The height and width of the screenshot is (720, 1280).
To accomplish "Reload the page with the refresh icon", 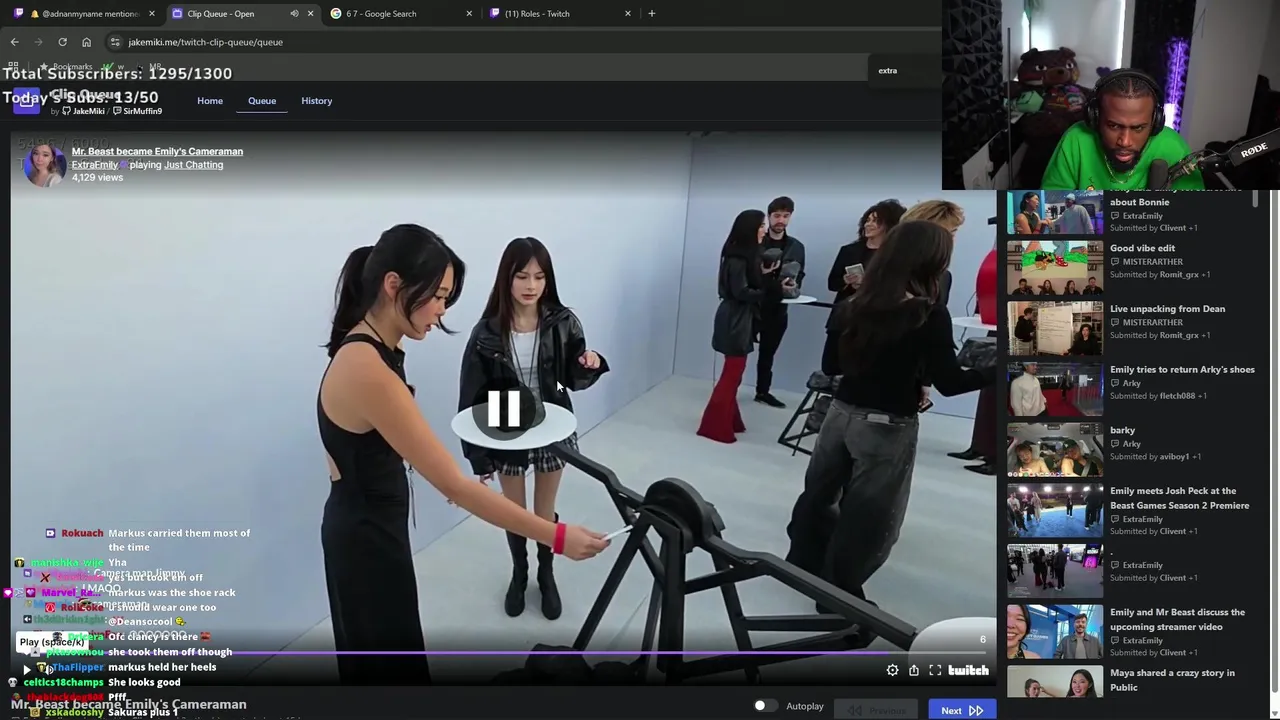I will tap(62, 42).
